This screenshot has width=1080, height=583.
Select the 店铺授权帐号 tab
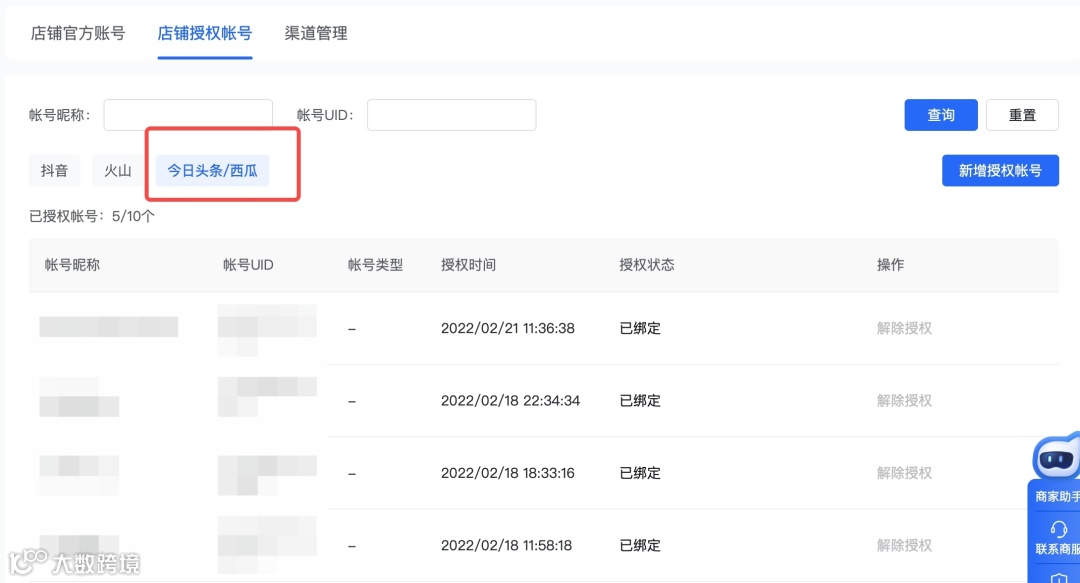click(205, 33)
